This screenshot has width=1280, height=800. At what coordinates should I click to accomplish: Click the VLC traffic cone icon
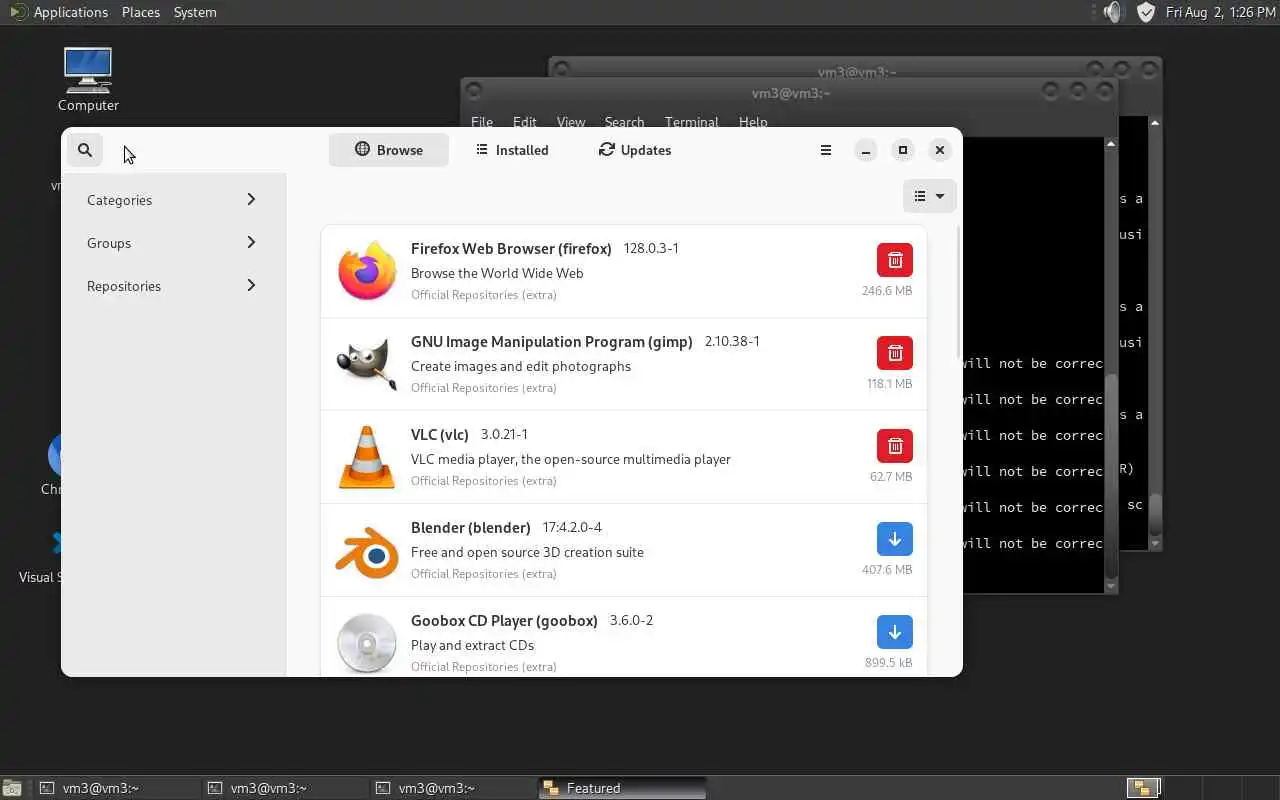point(367,457)
